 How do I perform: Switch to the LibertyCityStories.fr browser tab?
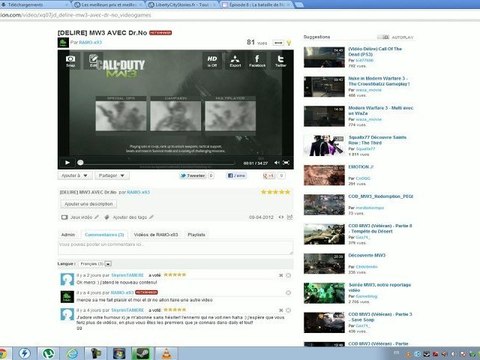[182, 5]
